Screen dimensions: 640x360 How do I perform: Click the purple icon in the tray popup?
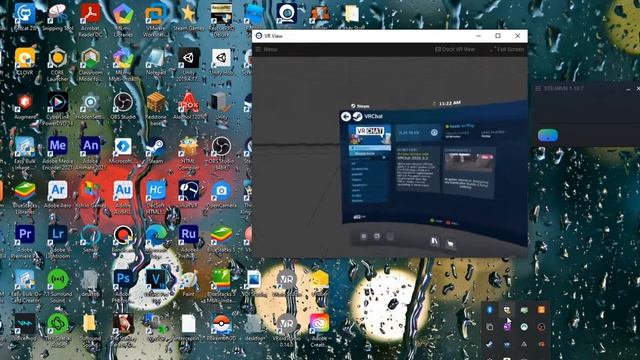click(x=507, y=327)
